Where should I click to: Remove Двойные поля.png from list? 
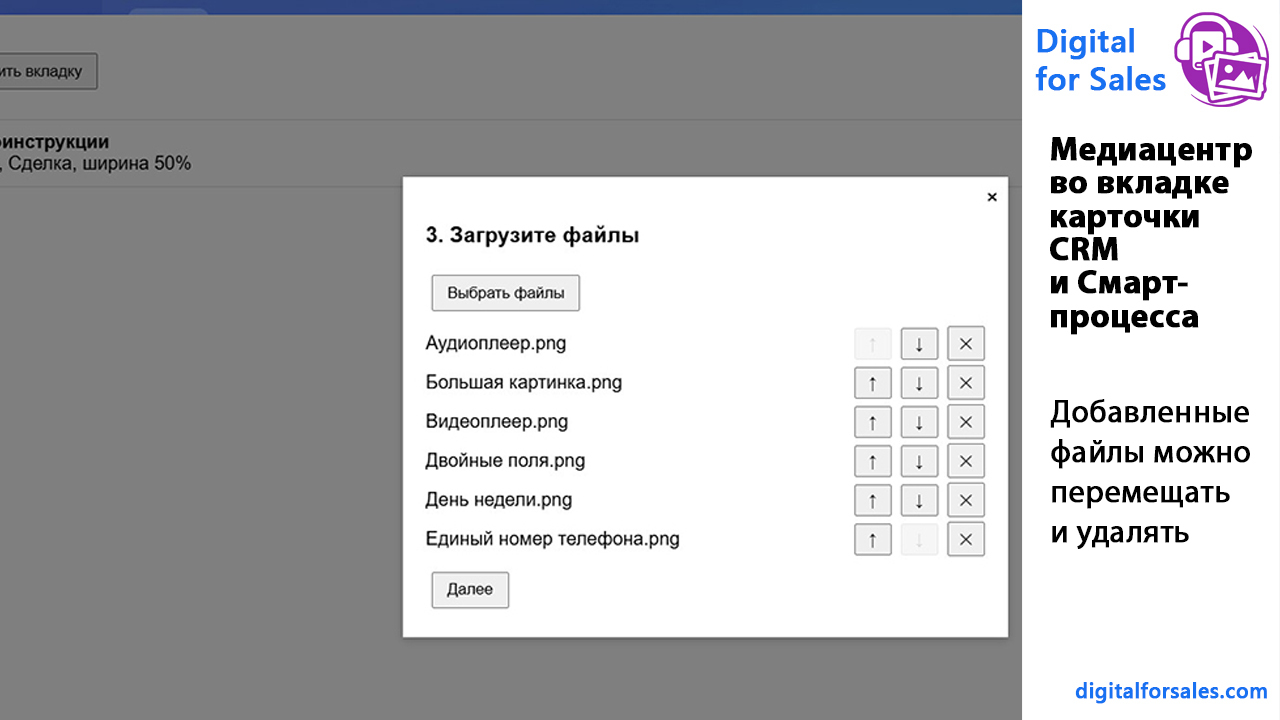click(966, 460)
